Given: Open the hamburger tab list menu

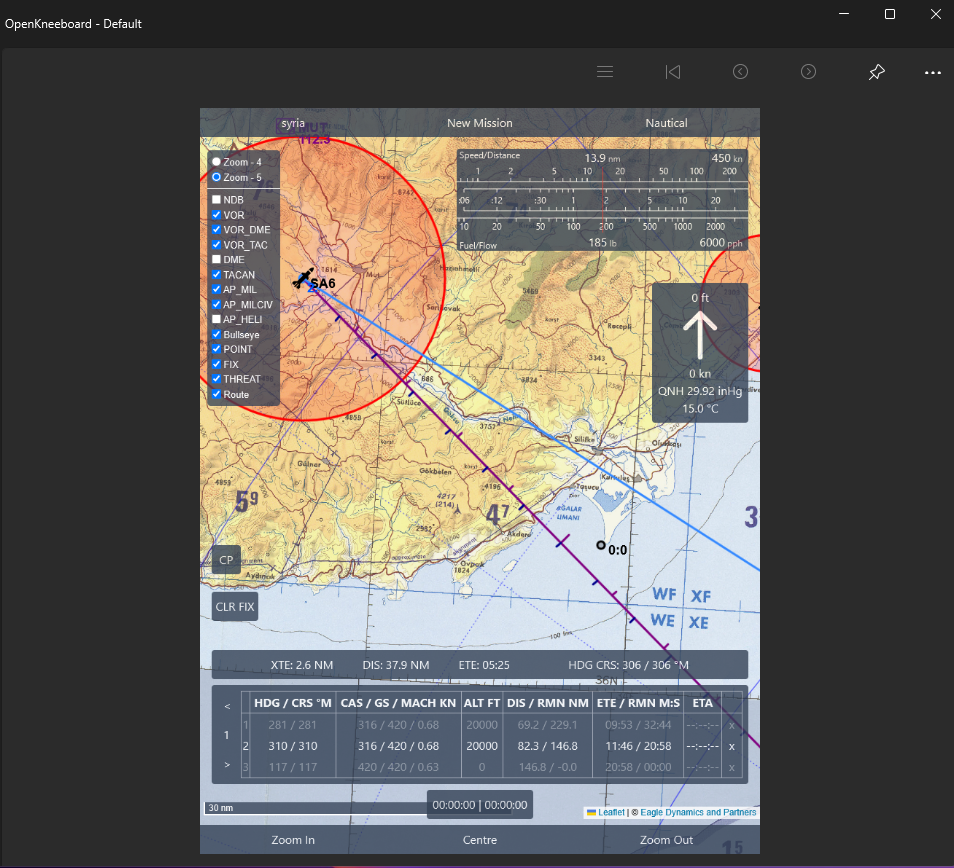Looking at the screenshot, I should (x=605, y=72).
